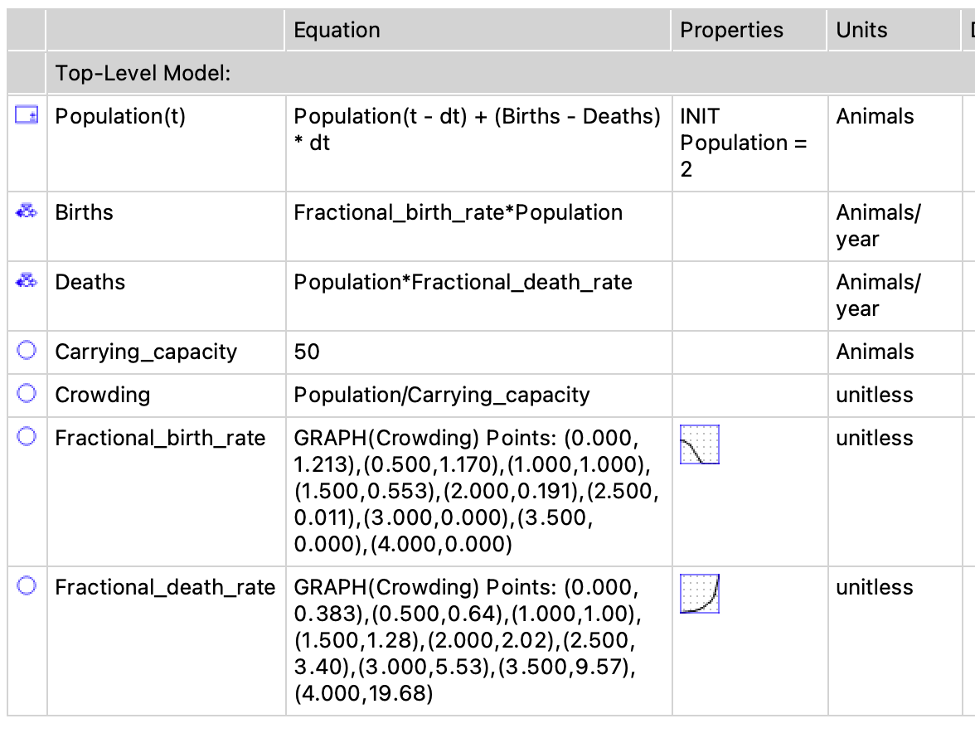Viewport: 977px width, 733px height.
Task: Click the flow icon beside Deaths
Action: [x=26, y=281]
